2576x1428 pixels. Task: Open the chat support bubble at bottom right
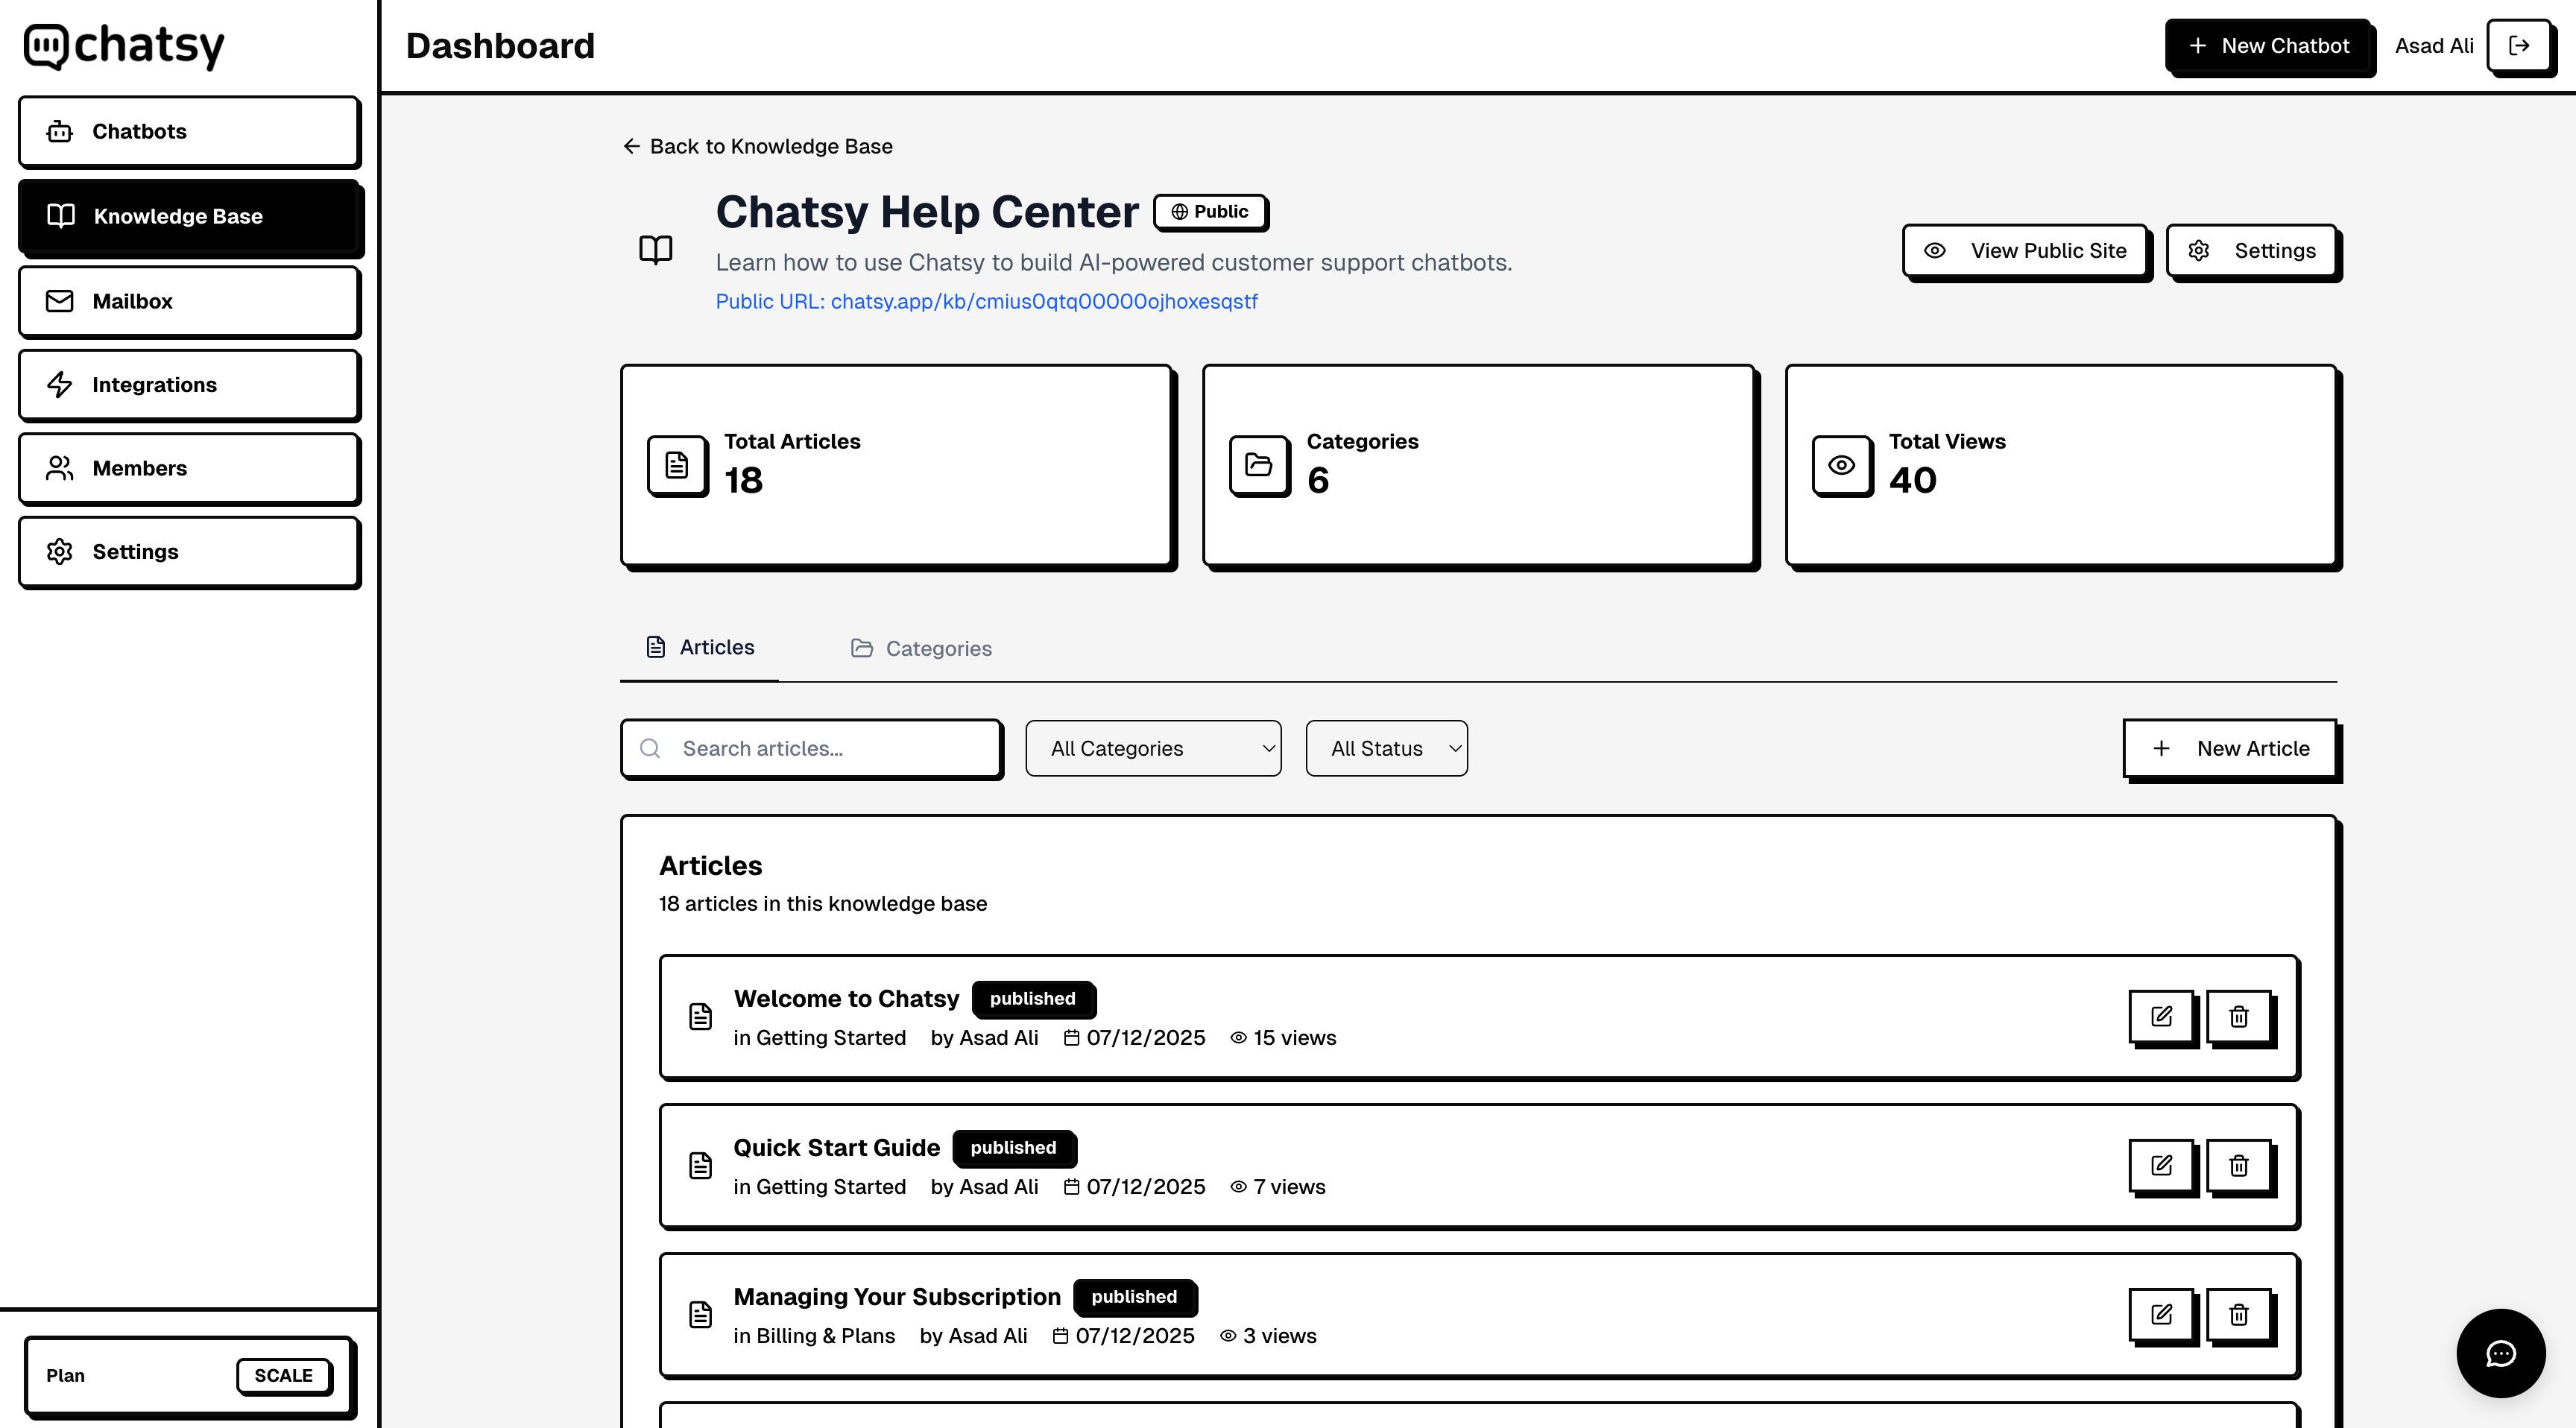point(2501,1353)
